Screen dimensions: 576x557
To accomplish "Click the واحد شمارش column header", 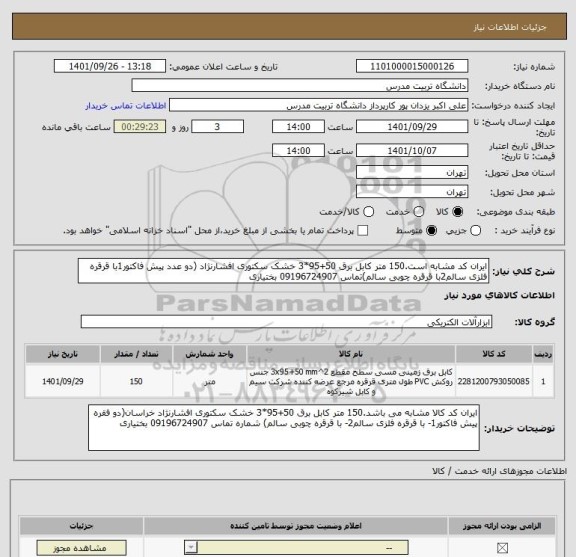I will coord(209,354).
